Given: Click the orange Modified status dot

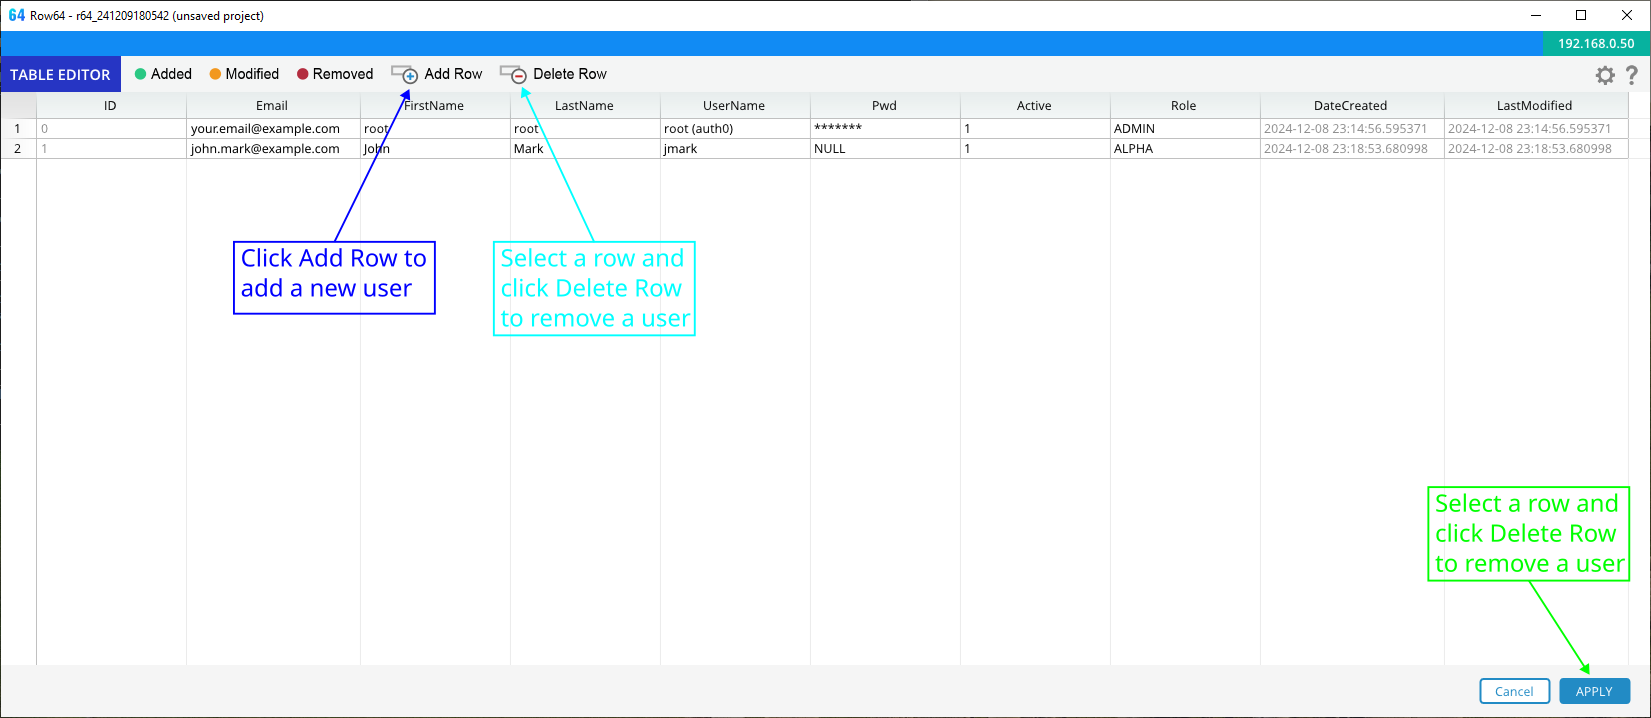Looking at the screenshot, I should point(215,74).
